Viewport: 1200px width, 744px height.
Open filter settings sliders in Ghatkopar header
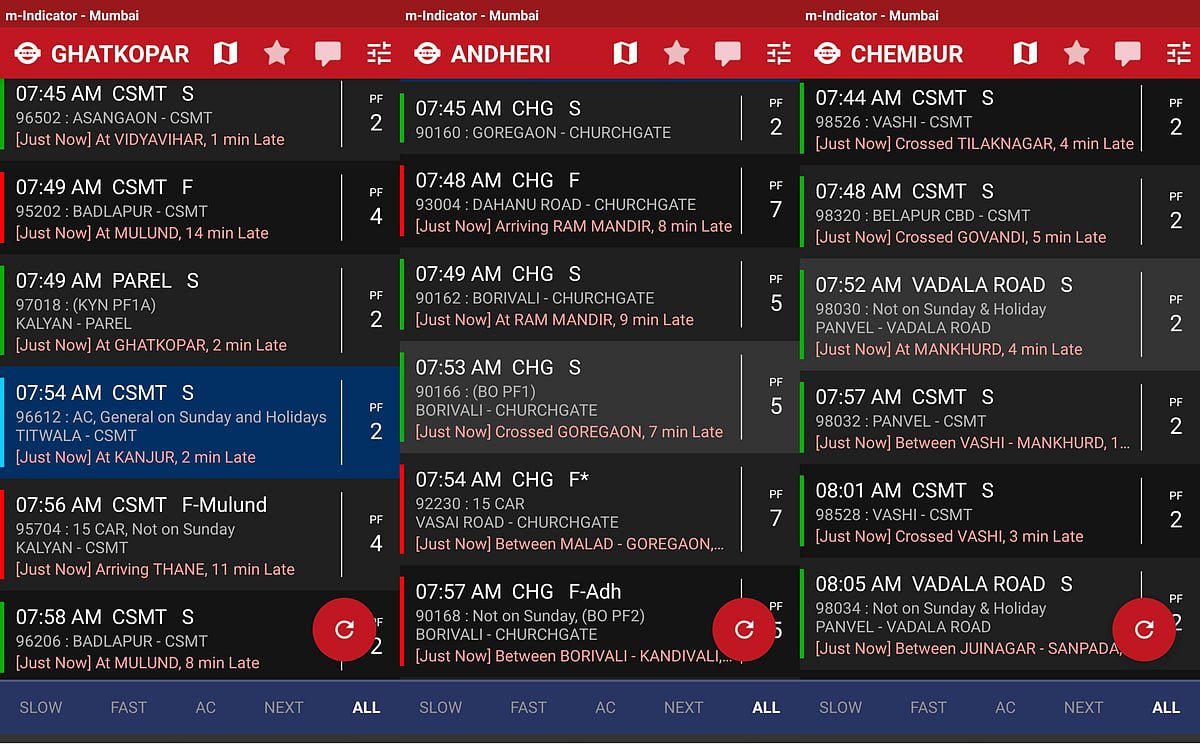click(x=379, y=53)
